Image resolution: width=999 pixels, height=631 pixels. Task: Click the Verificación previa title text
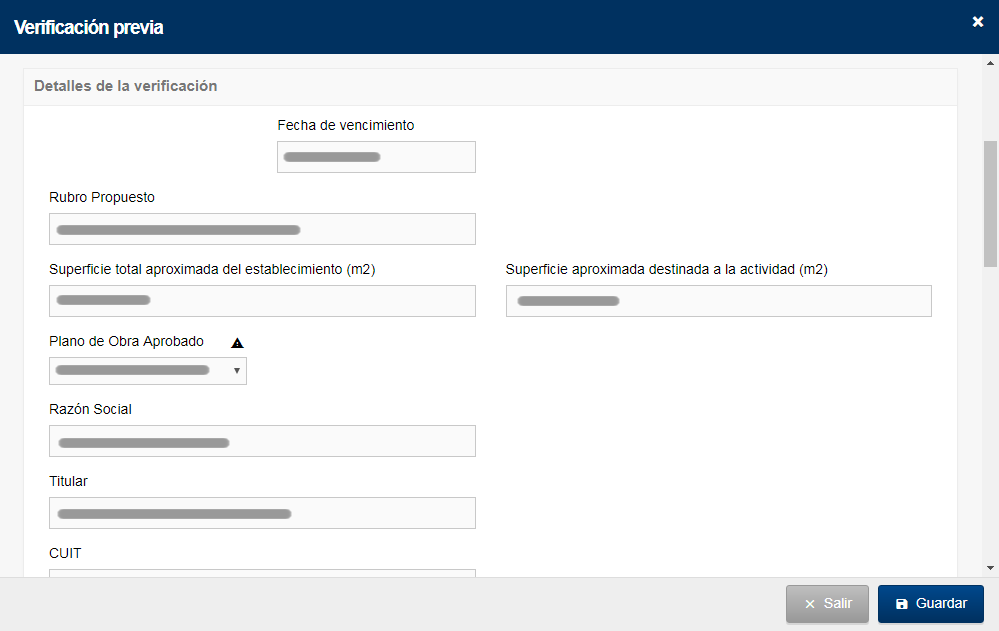[x=89, y=27]
